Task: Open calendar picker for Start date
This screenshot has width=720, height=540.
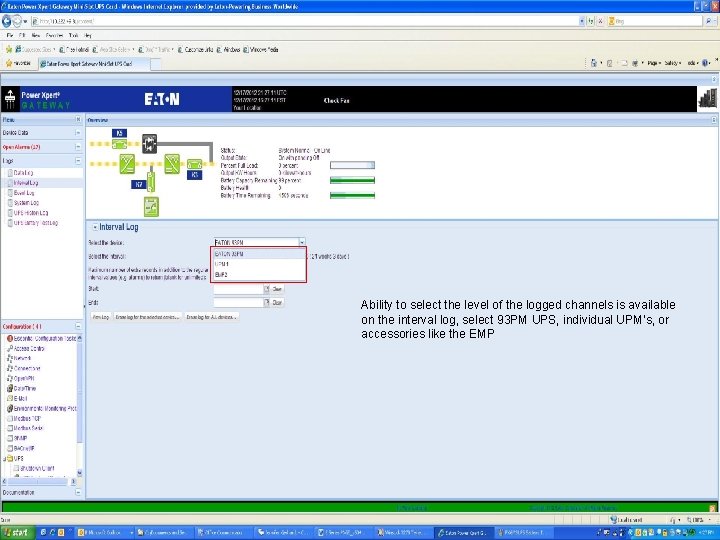Action: pos(266,289)
